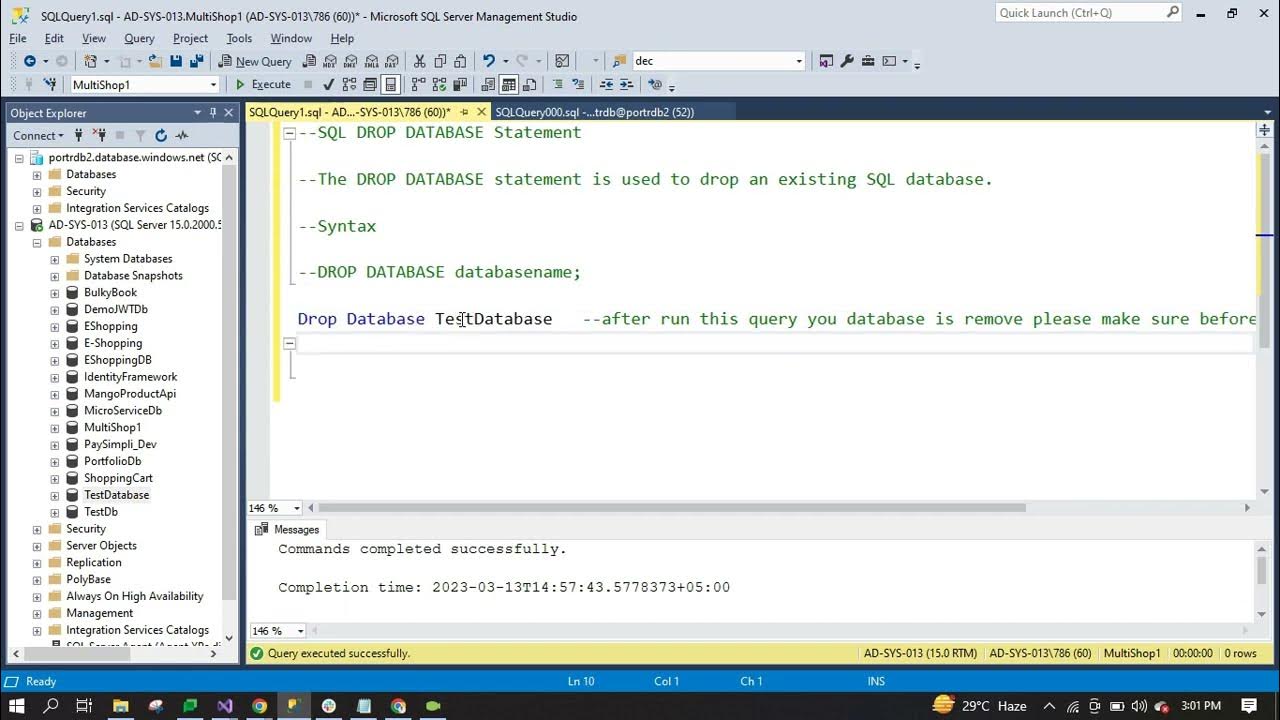Click the navigate Back arrow icon
The image size is (1280, 720).
point(30,61)
